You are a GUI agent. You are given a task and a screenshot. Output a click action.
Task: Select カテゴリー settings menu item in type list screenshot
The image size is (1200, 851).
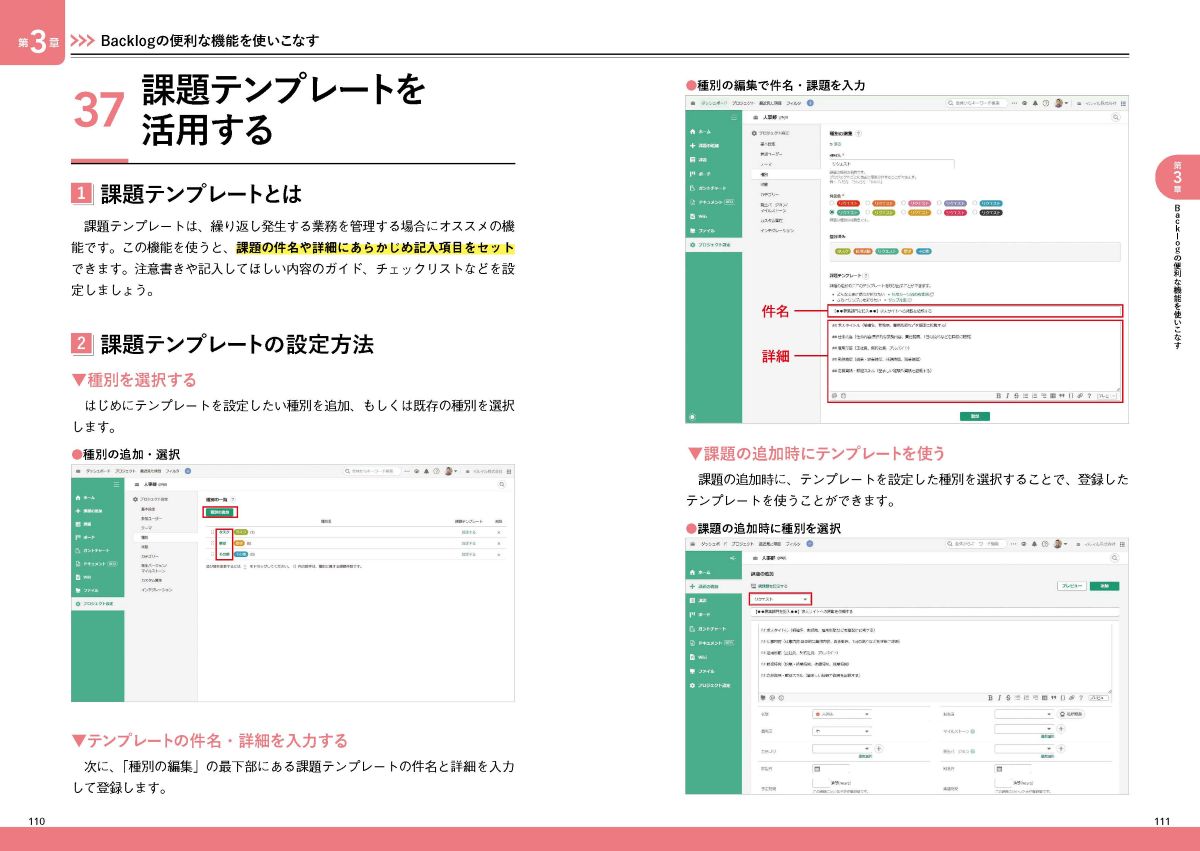point(151,556)
